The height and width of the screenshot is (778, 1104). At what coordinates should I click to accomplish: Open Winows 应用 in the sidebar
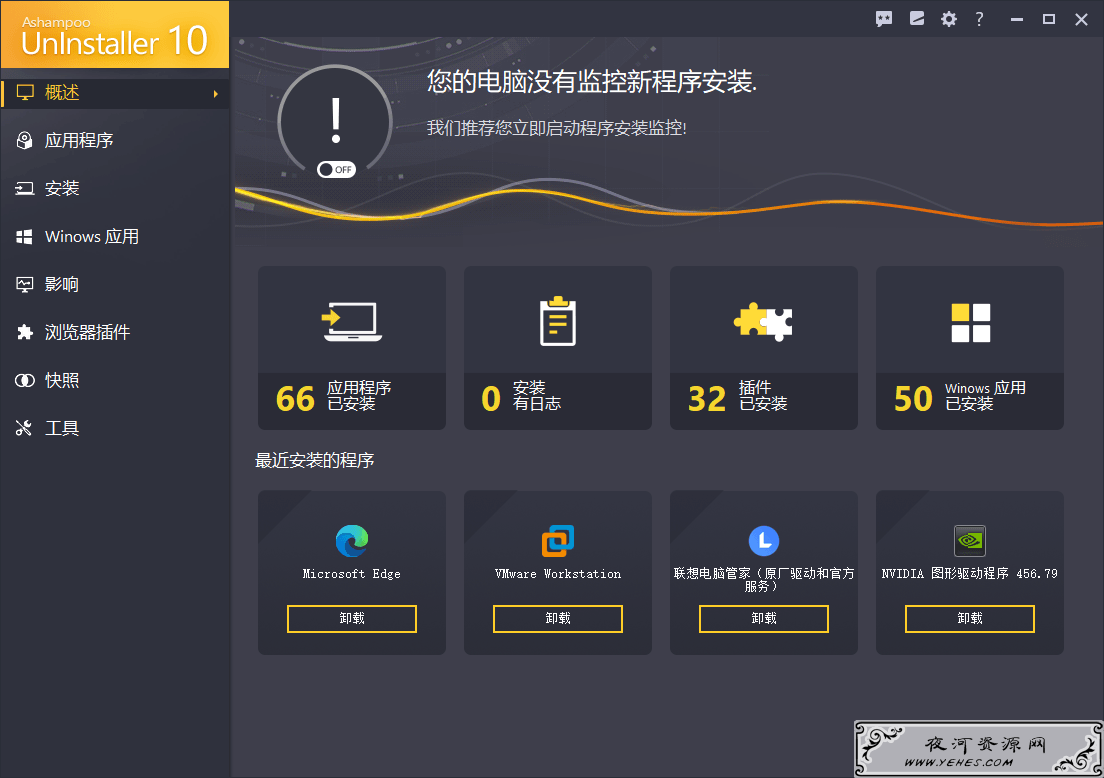(115, 237)
